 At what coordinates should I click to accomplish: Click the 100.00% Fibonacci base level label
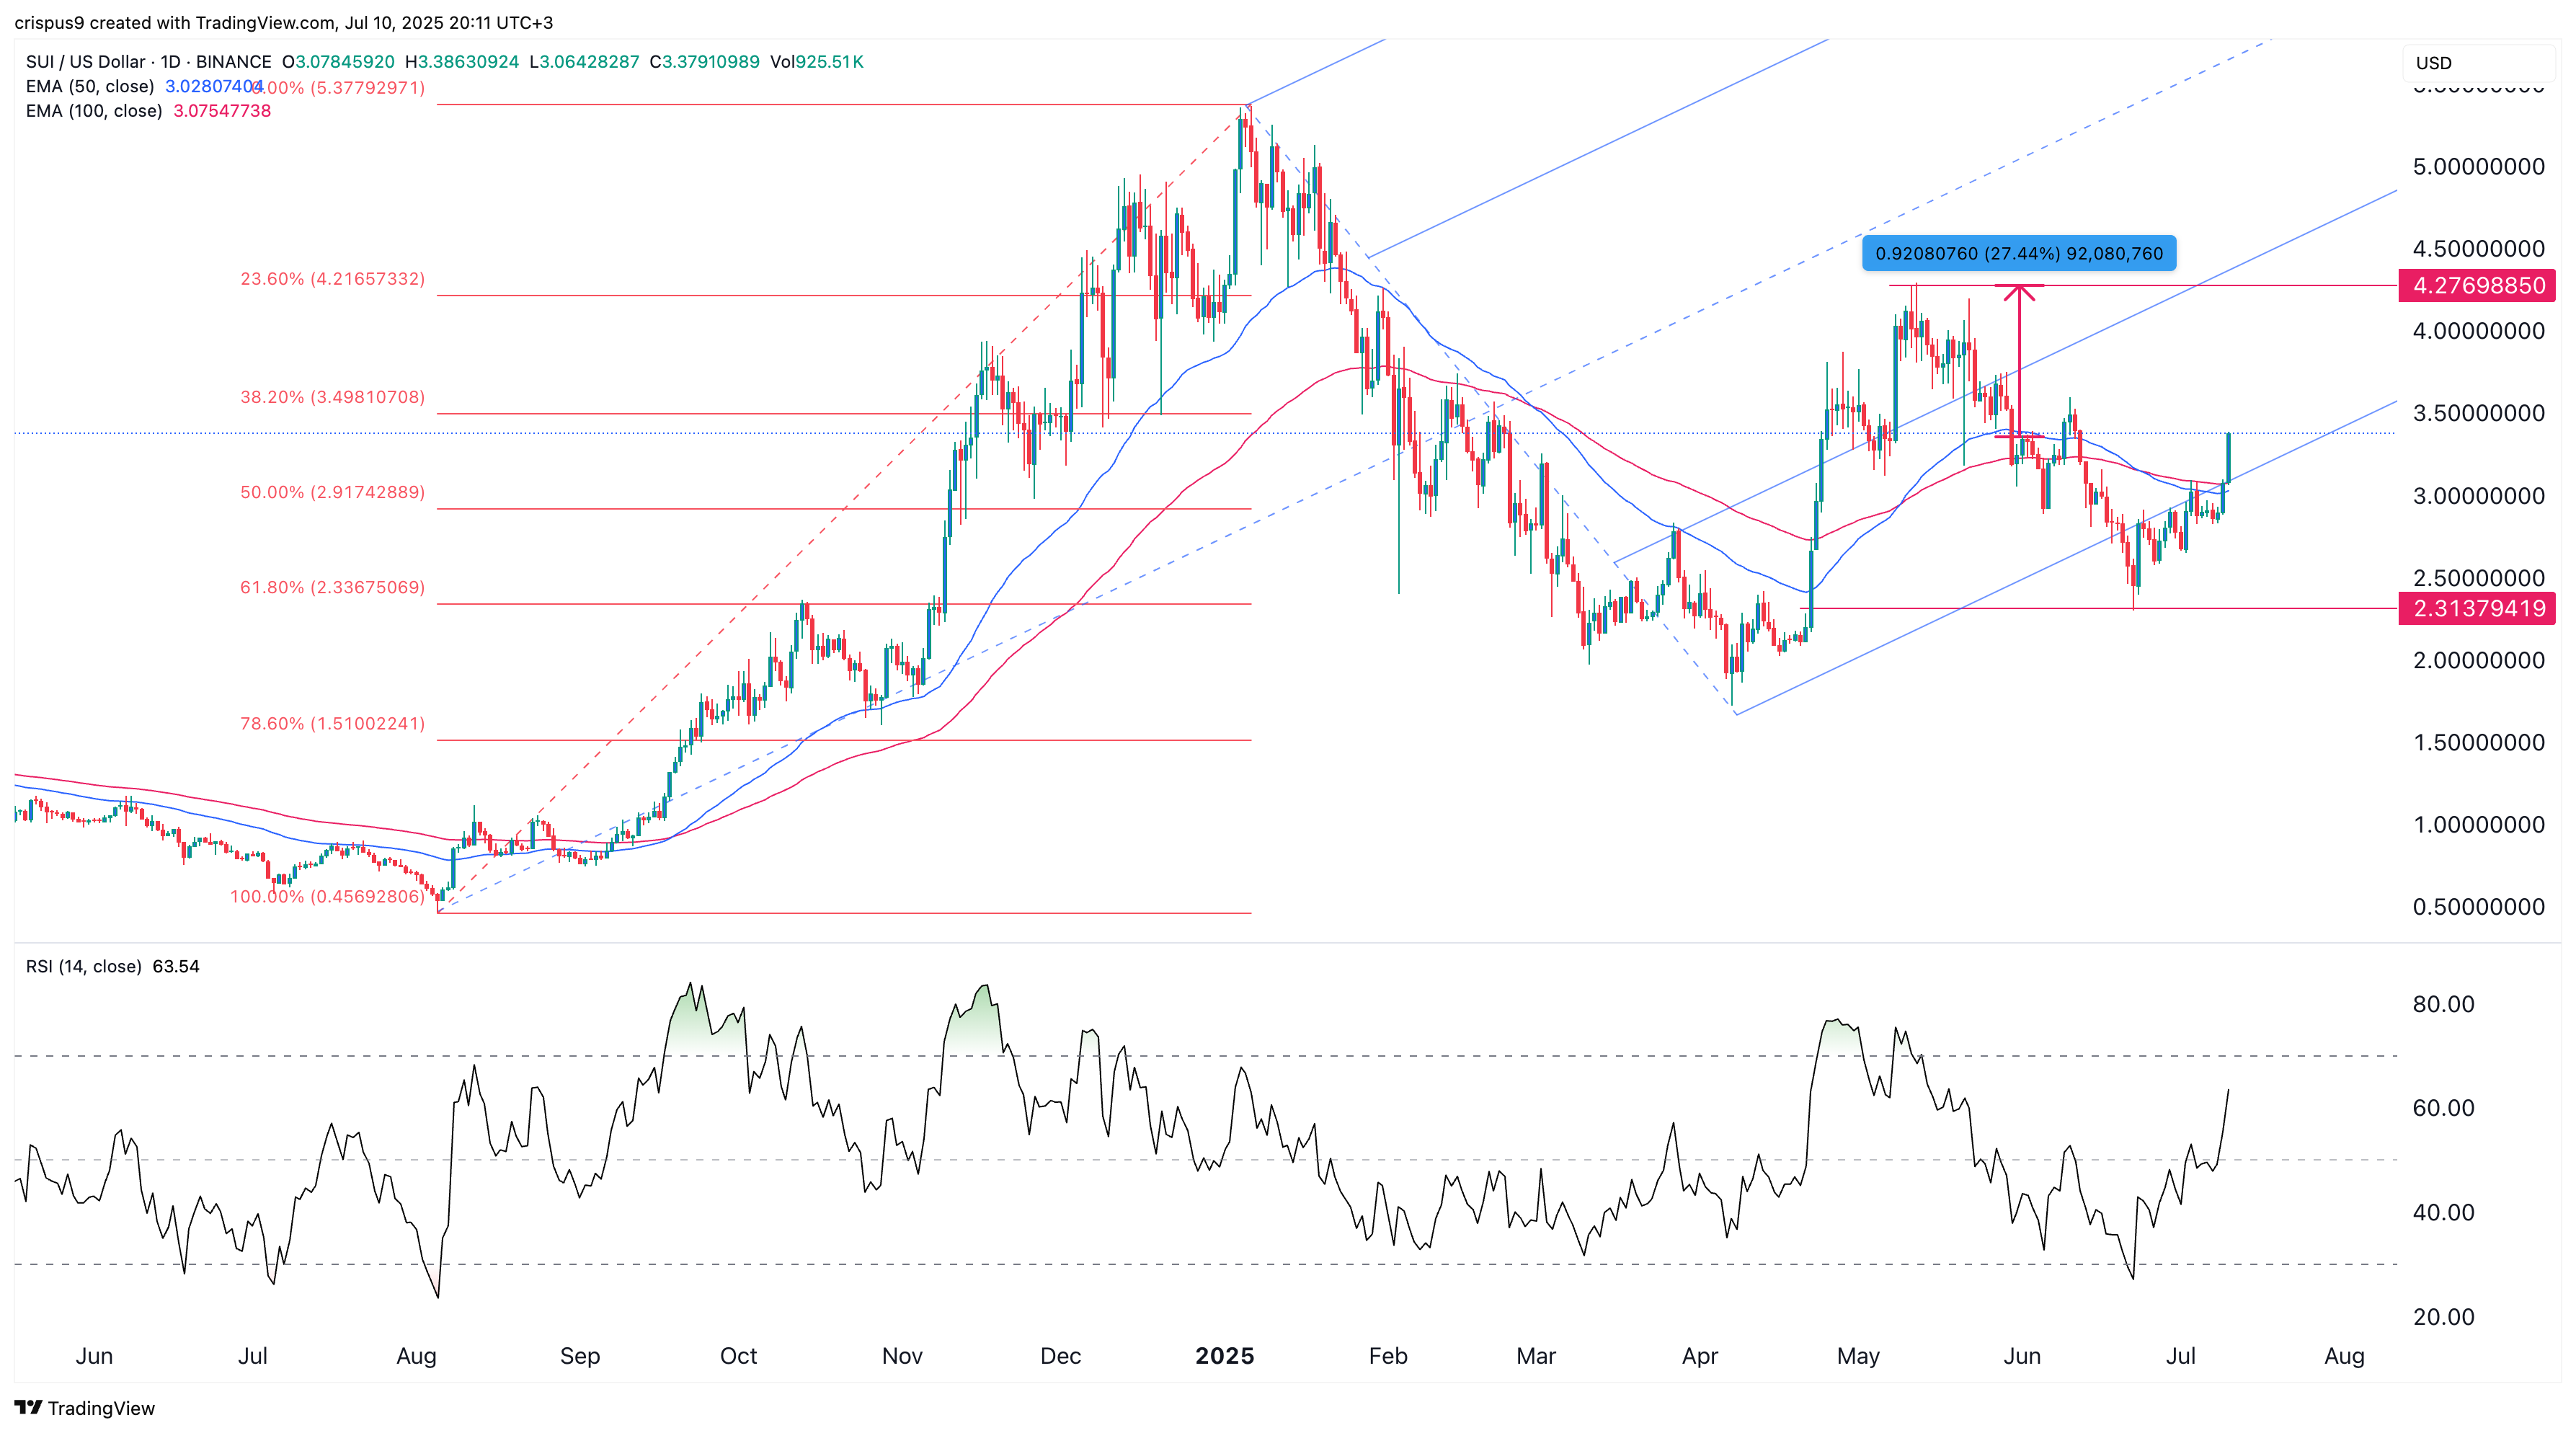327,897
